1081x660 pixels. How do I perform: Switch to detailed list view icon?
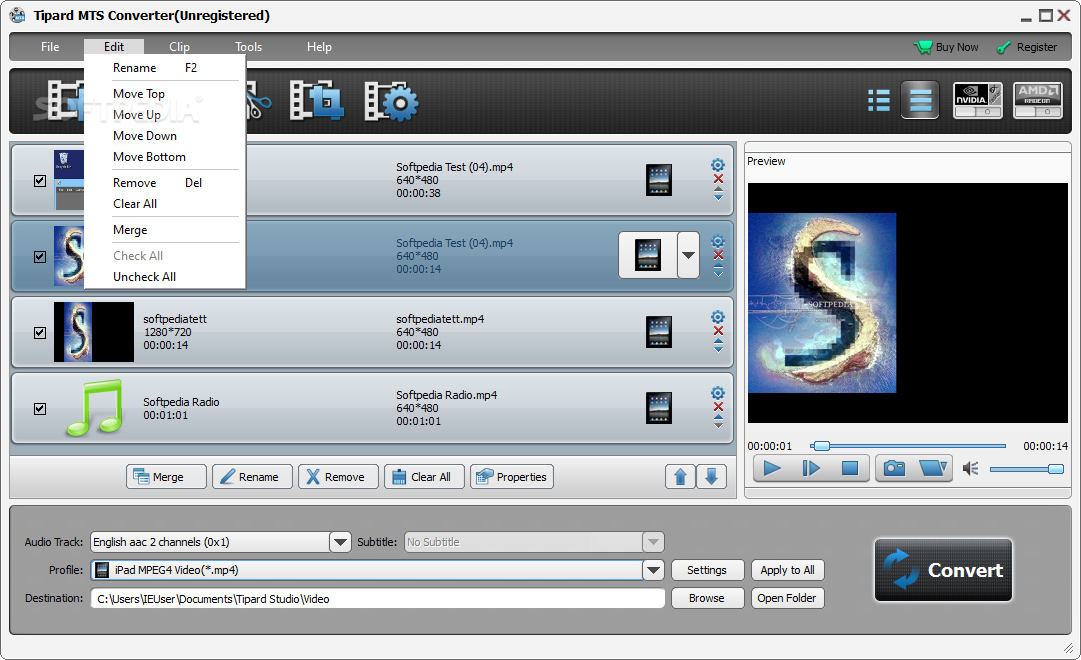click(920, 101)
